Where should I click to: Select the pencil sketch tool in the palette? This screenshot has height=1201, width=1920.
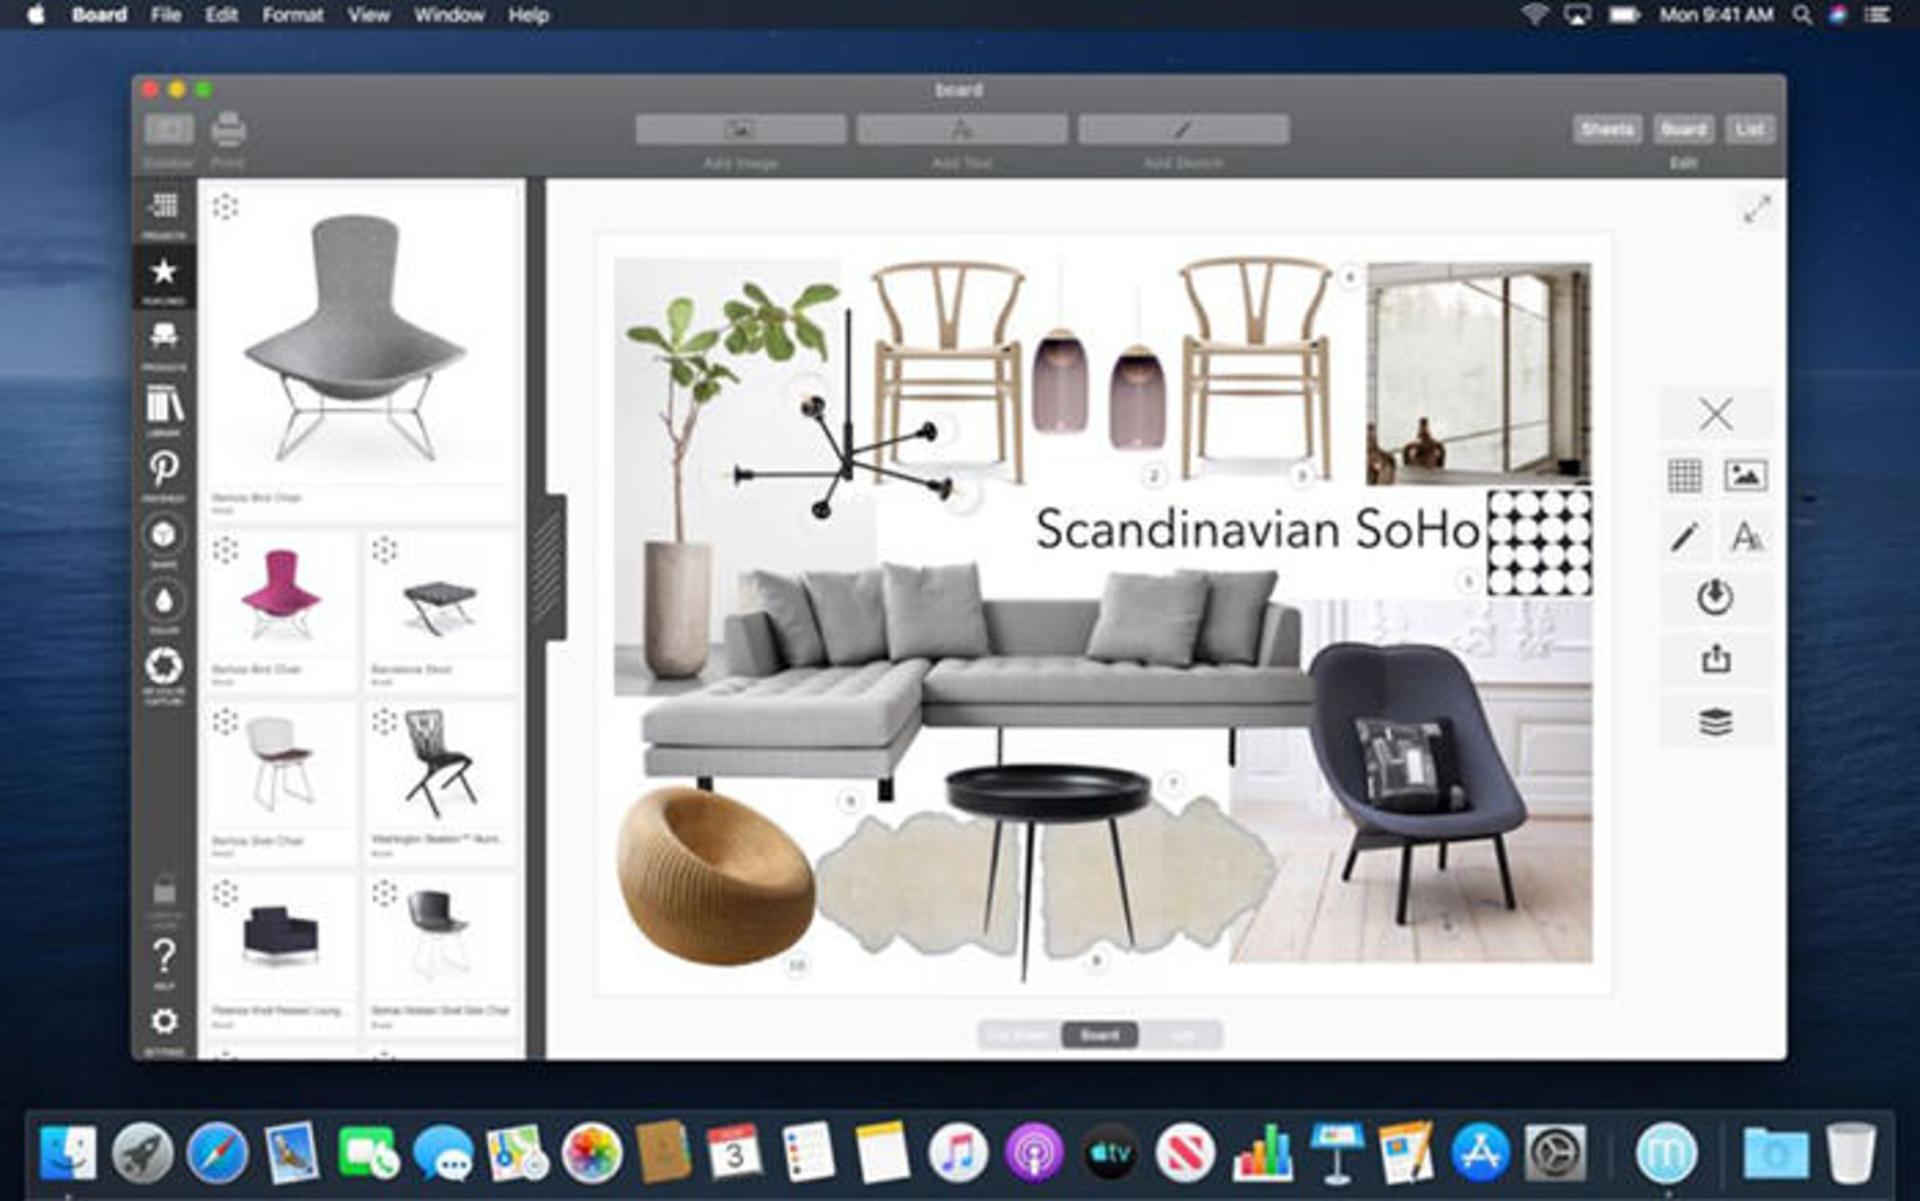tap(1685, 537)
